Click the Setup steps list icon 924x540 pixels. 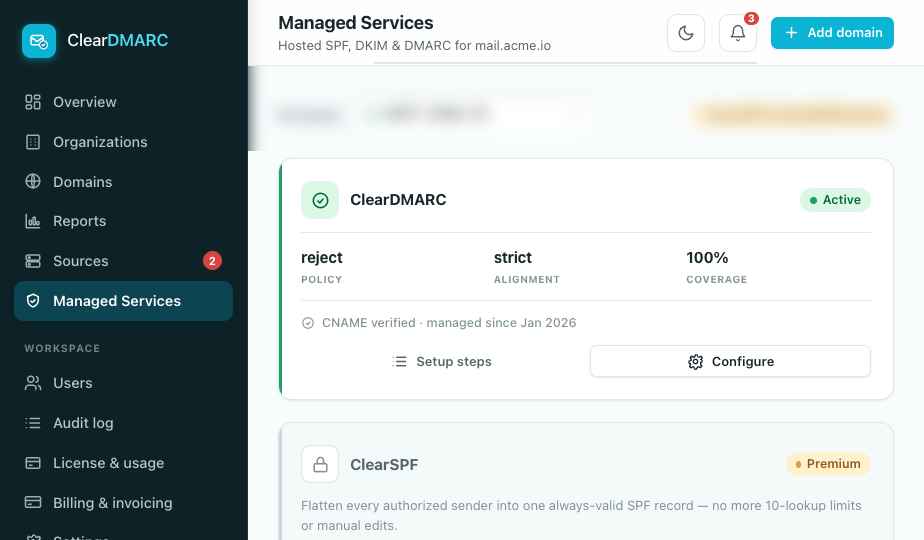(400, 361)
